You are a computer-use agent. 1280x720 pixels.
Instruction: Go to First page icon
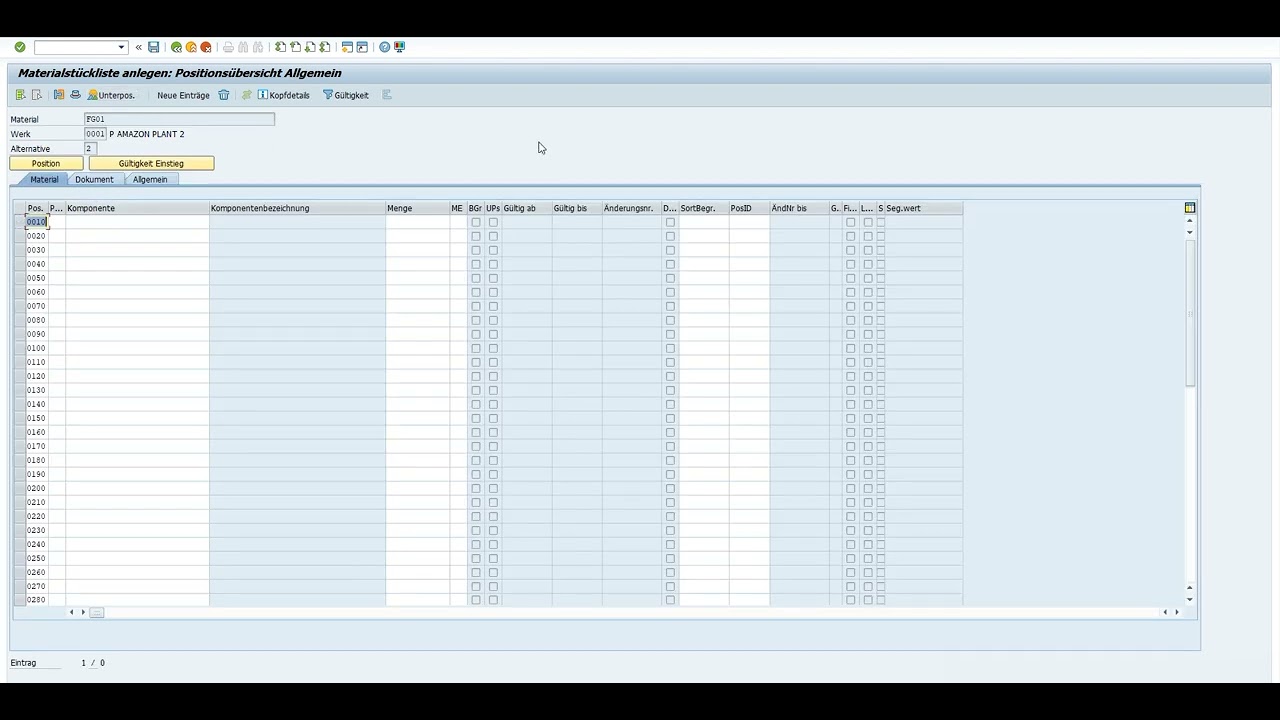tap(280, 47)
